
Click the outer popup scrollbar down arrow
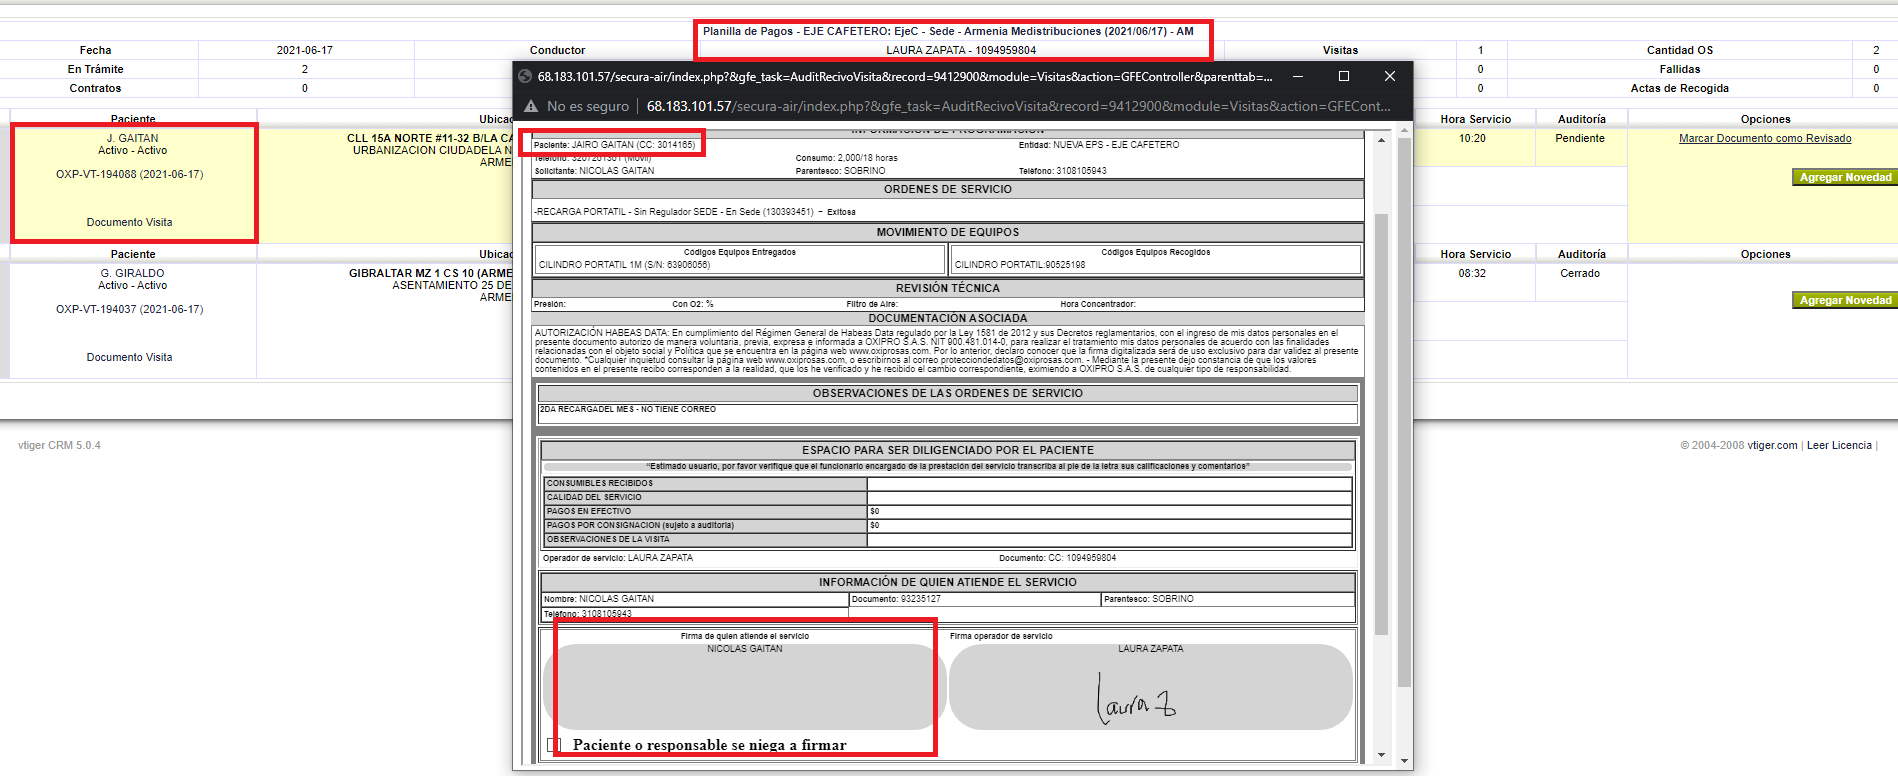1404,761
